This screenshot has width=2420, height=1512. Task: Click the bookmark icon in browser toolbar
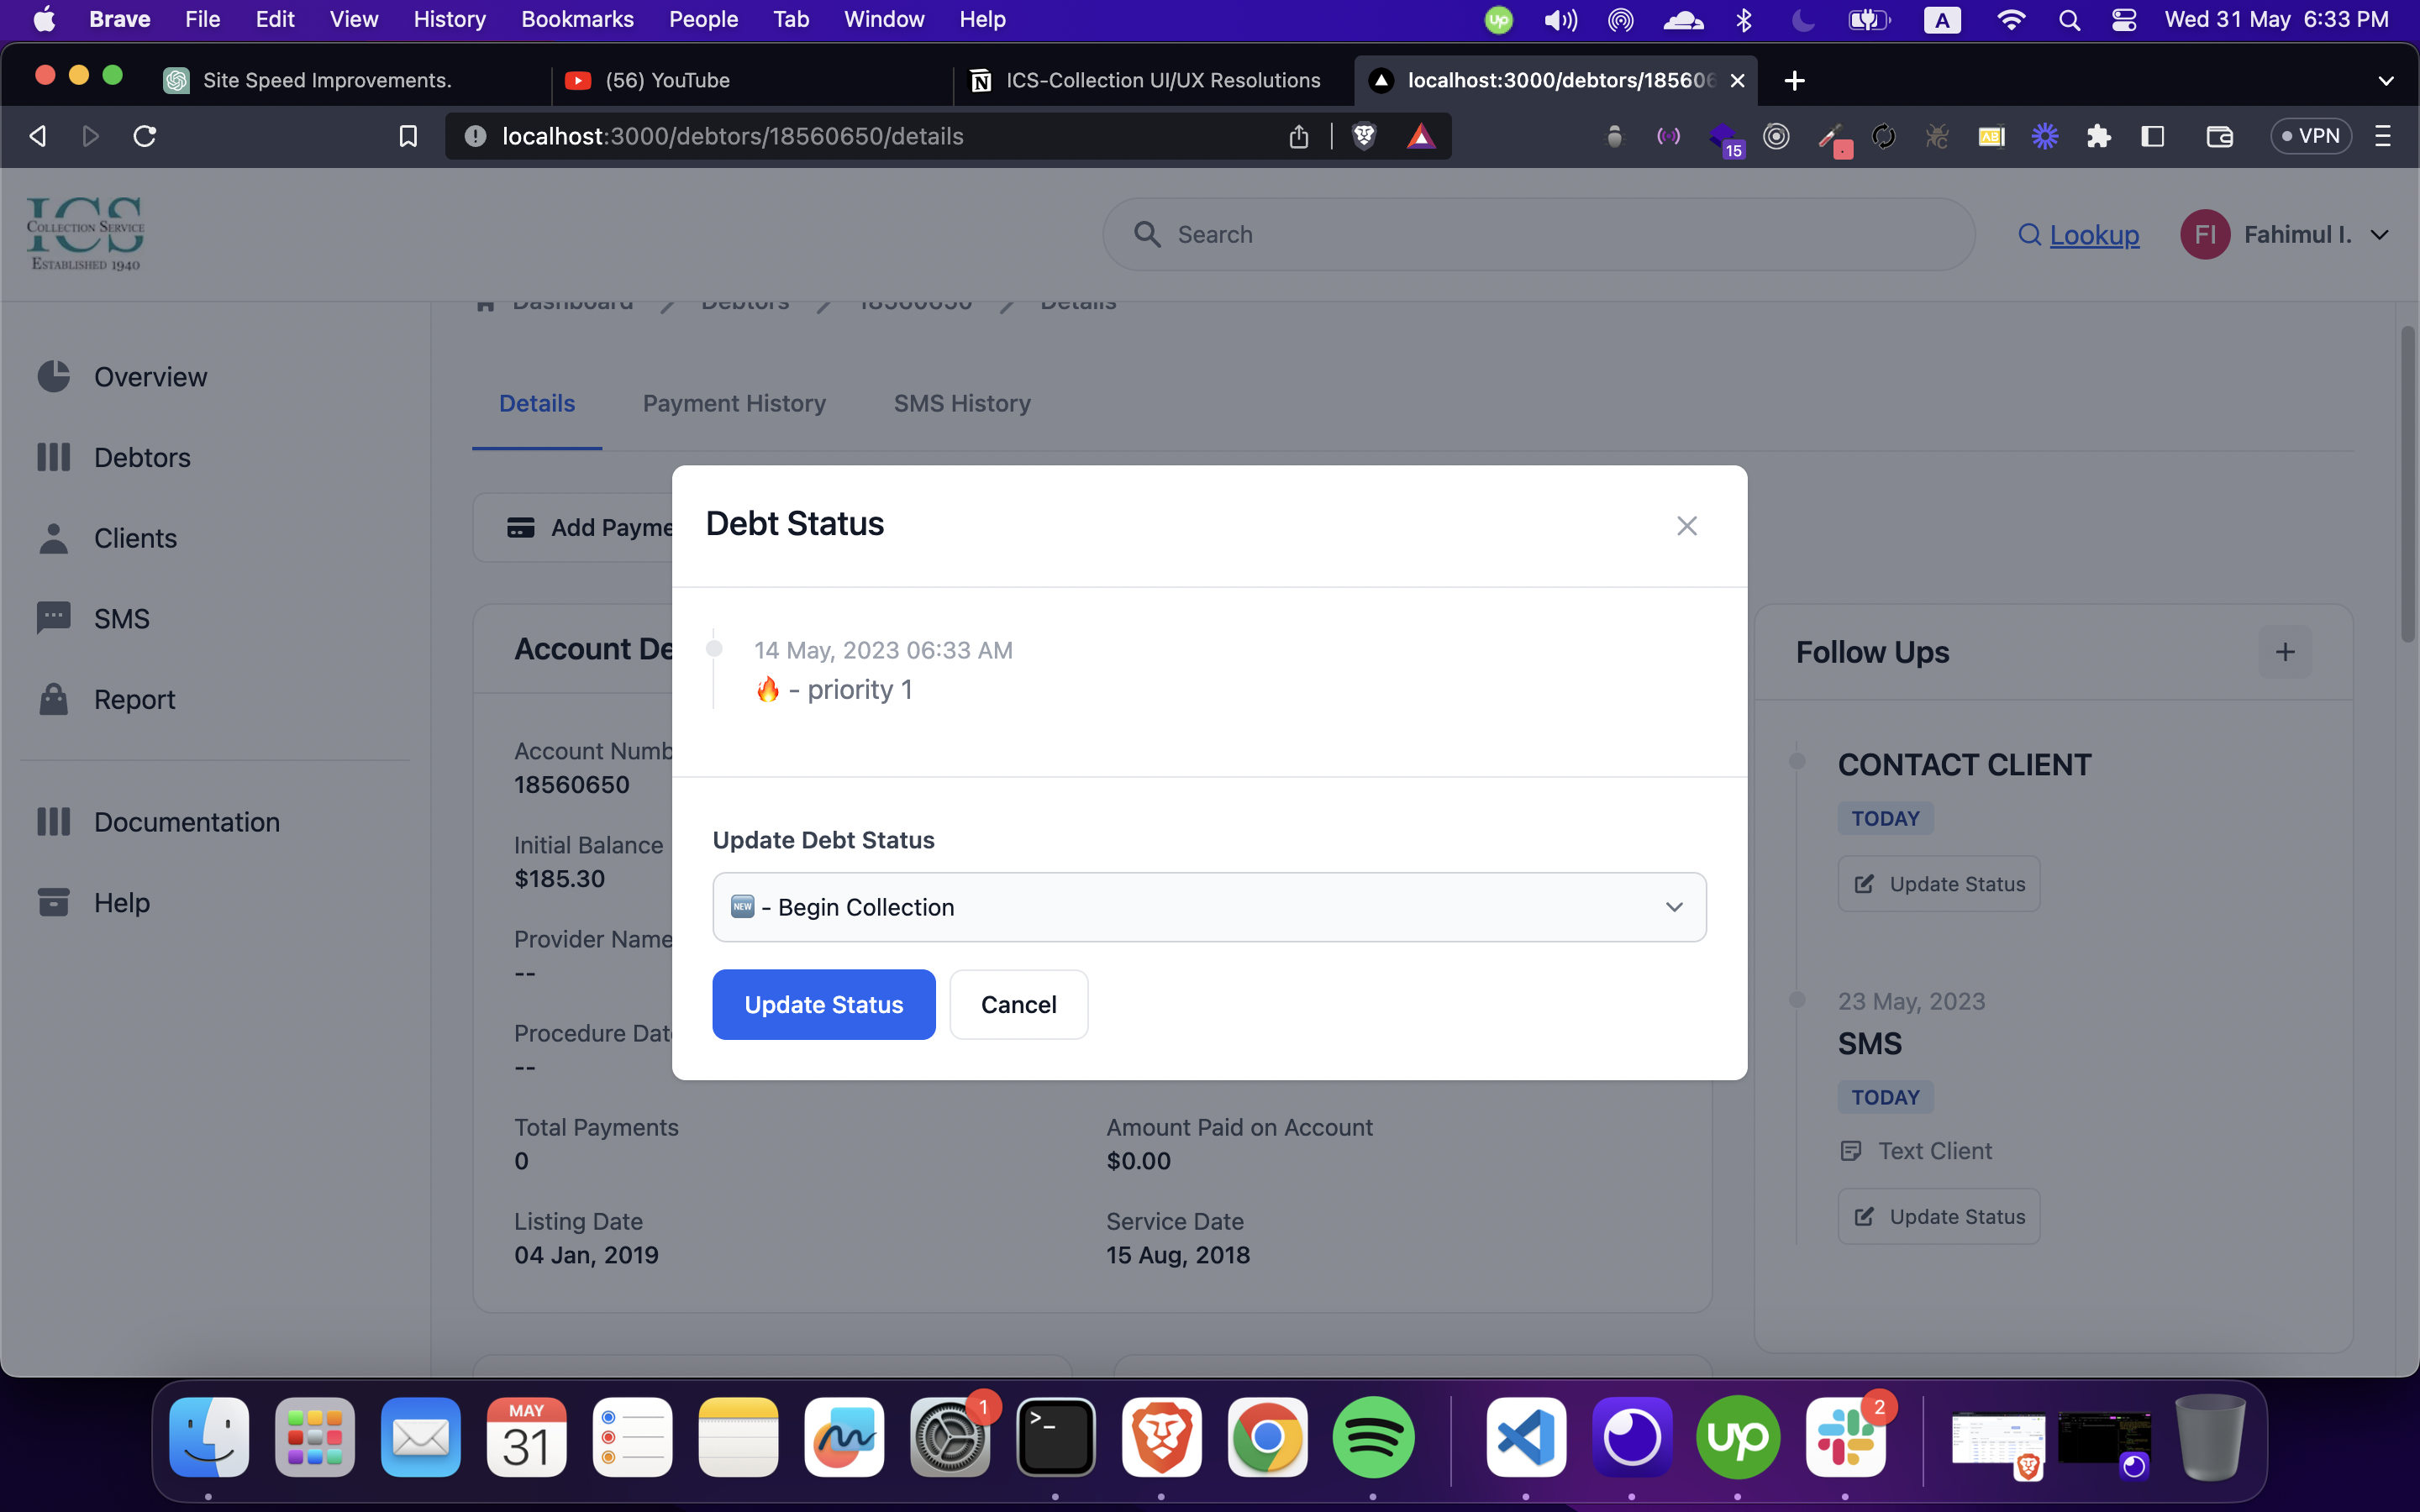[x=408, y=136]
